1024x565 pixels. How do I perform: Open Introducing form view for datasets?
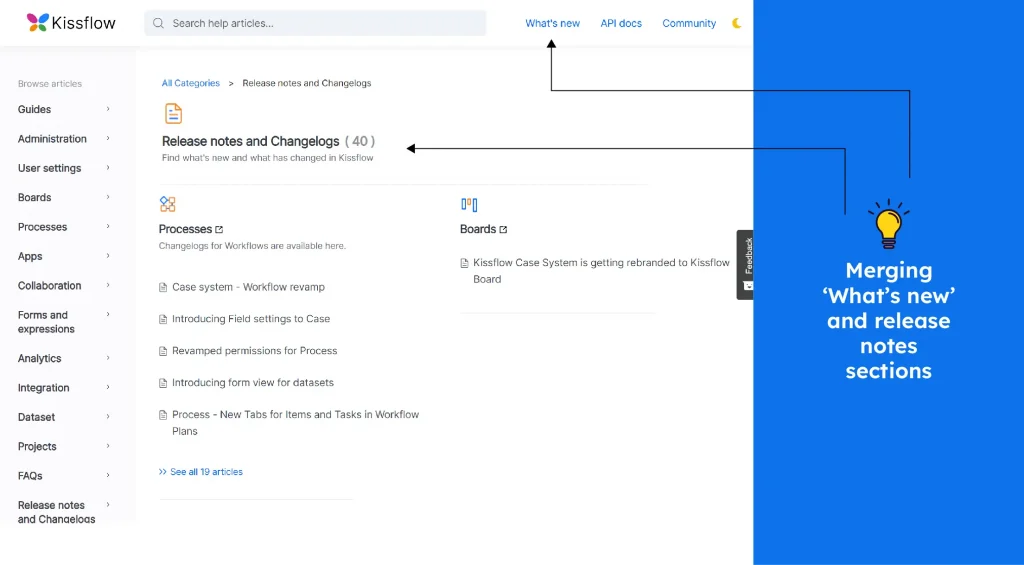click(x=253, y=383)
